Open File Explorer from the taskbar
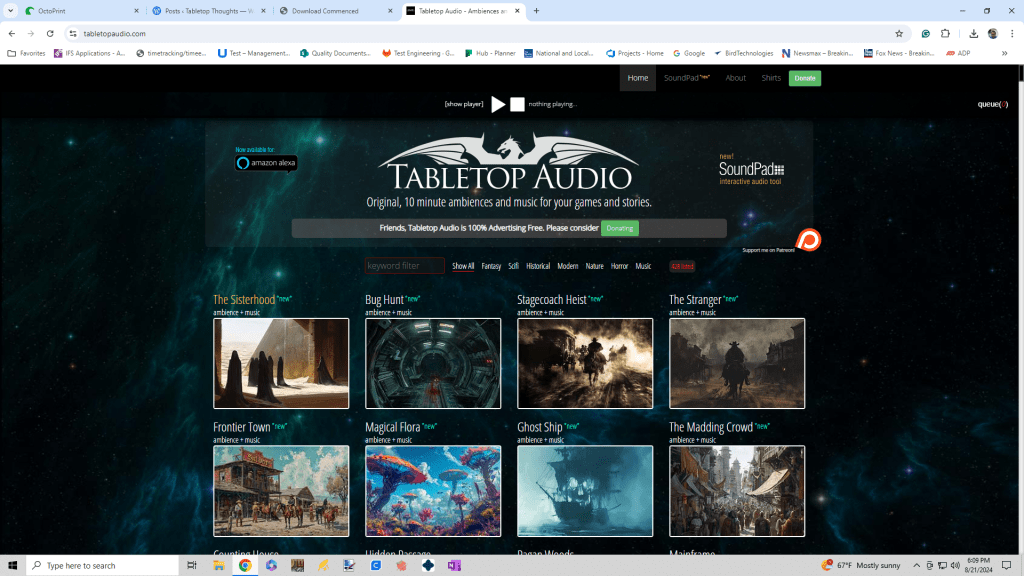1024x576 pixels. click(218, 565)
